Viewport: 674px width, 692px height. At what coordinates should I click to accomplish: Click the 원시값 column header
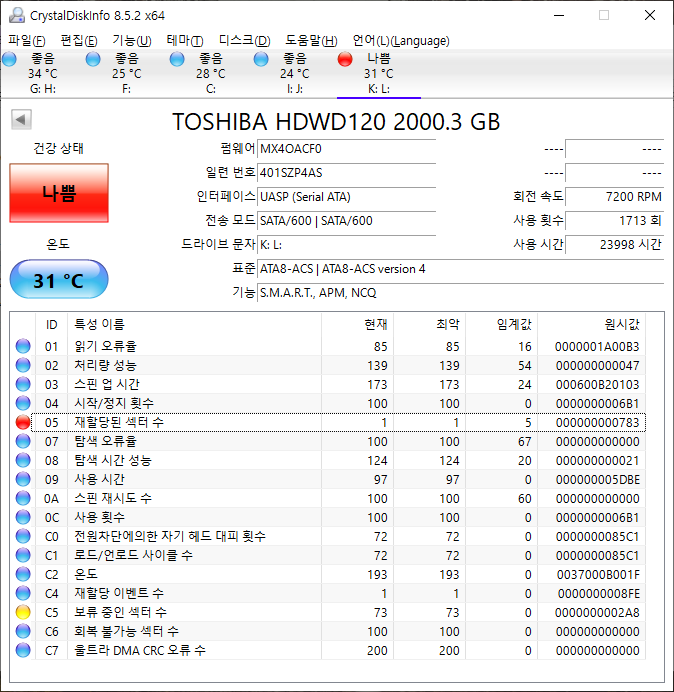pos(591,324)
